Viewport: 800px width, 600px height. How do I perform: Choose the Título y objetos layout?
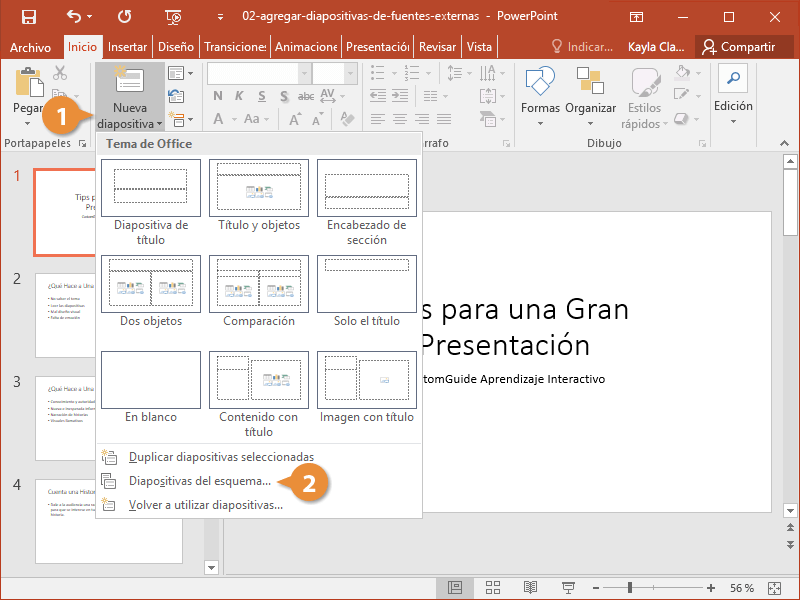pos(259,196)
